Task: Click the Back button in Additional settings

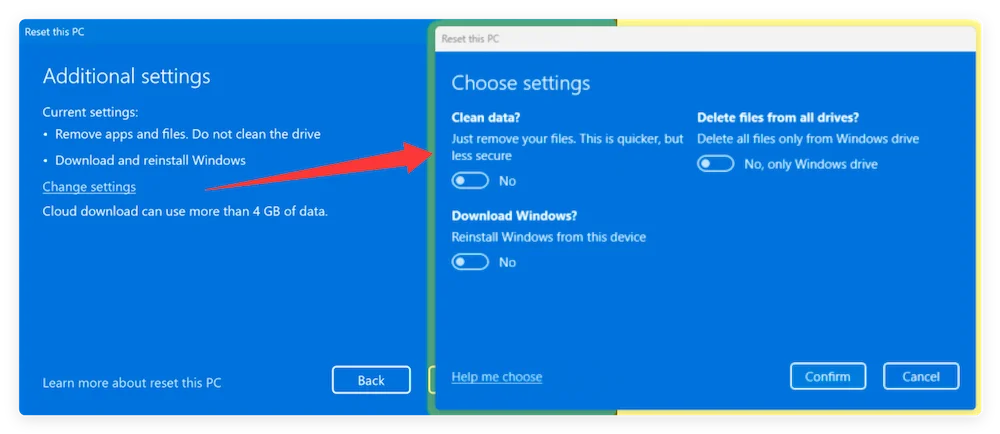Action: click(x=371, y=380)
